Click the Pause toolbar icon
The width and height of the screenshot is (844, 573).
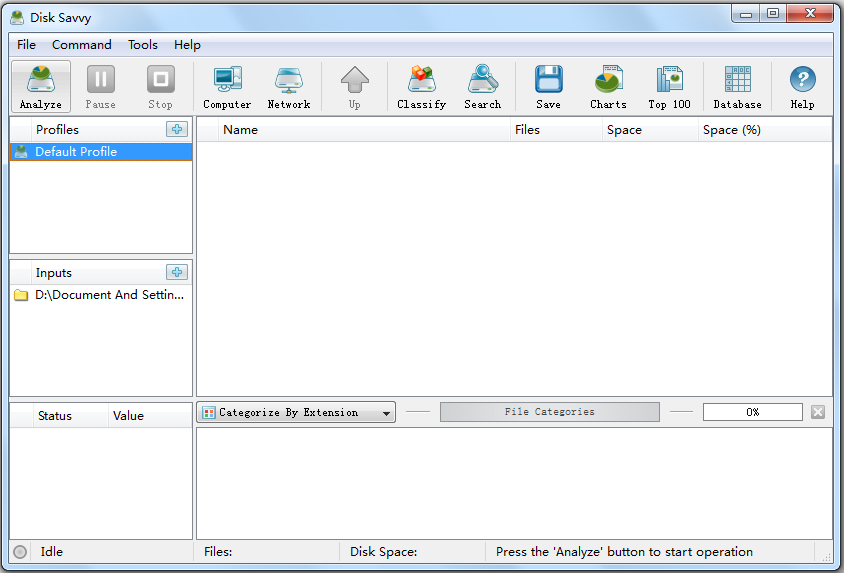101,86
